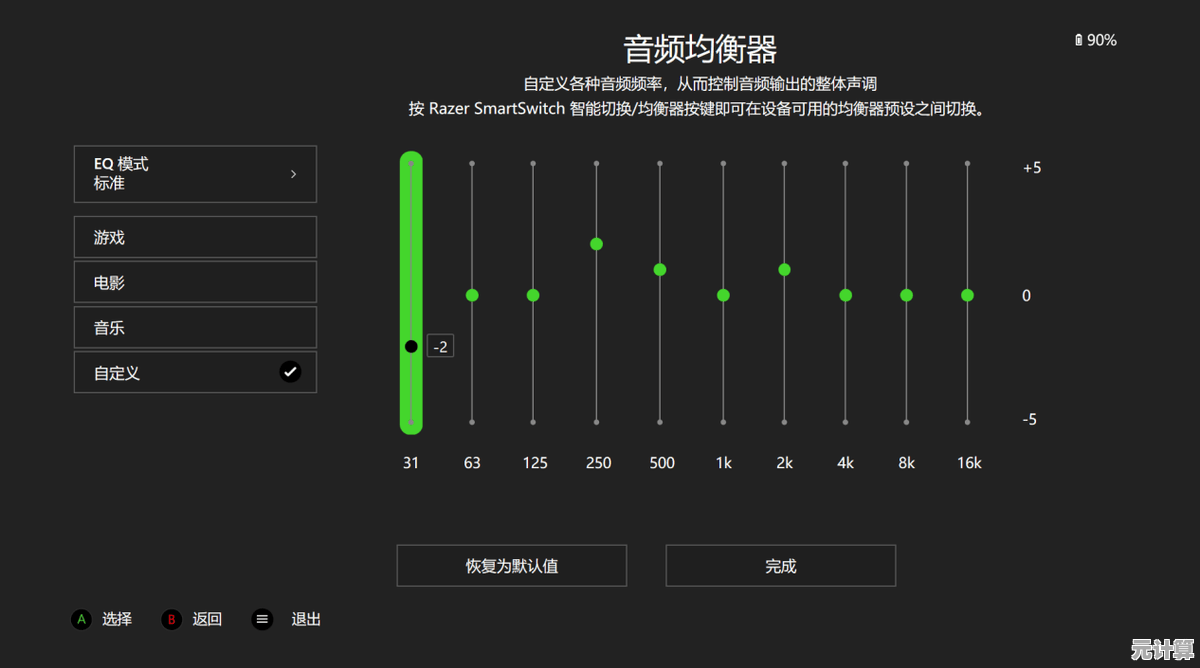This screenshot has width=1200, height=668.
Task: Click 恢复为默认值 button
Action: 512,566
